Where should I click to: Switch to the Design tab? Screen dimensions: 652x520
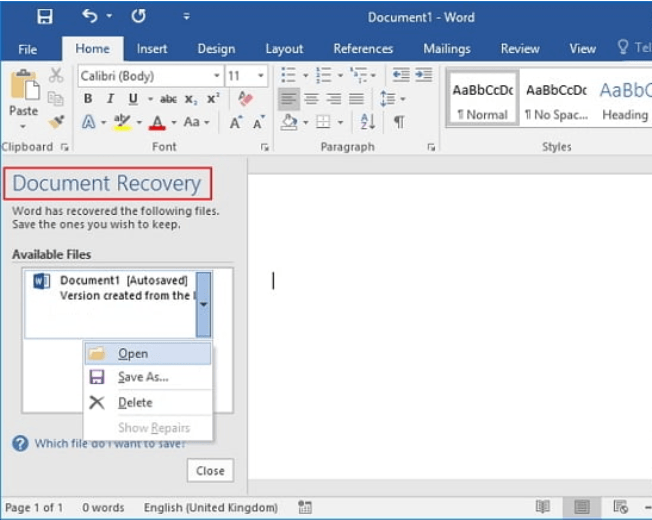coord(216,49)
